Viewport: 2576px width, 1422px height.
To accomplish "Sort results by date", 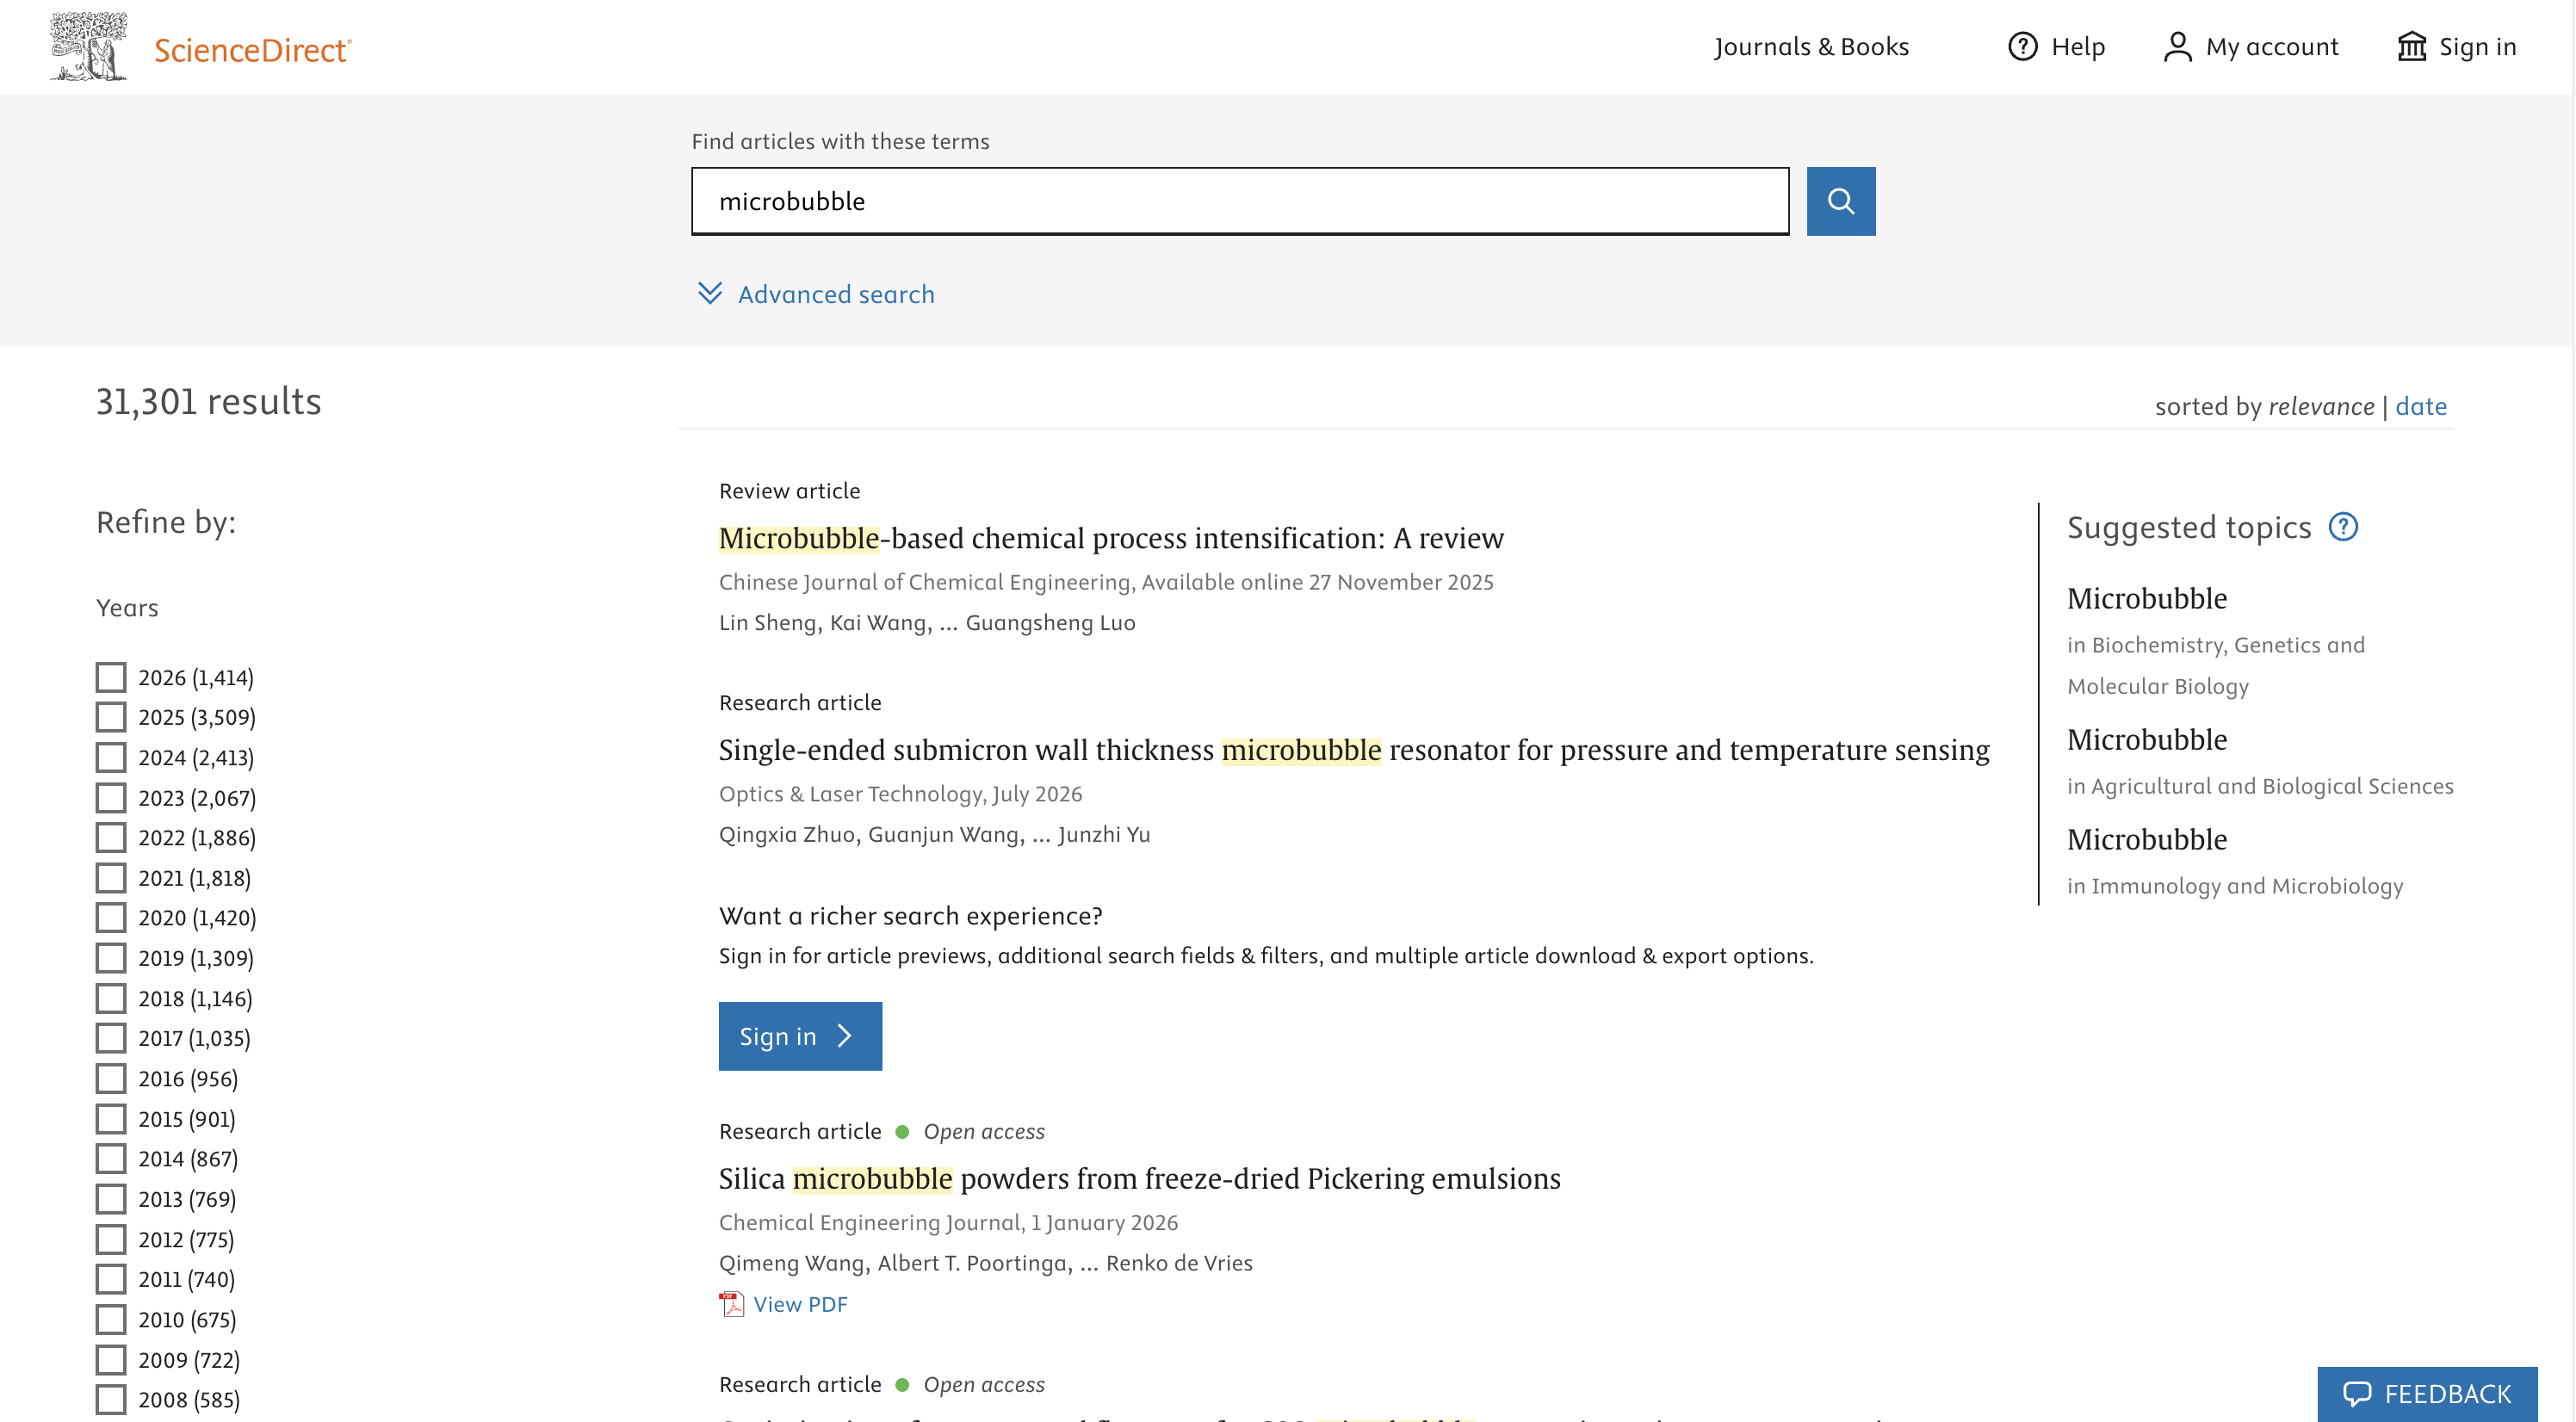I will click(2420, 406).
